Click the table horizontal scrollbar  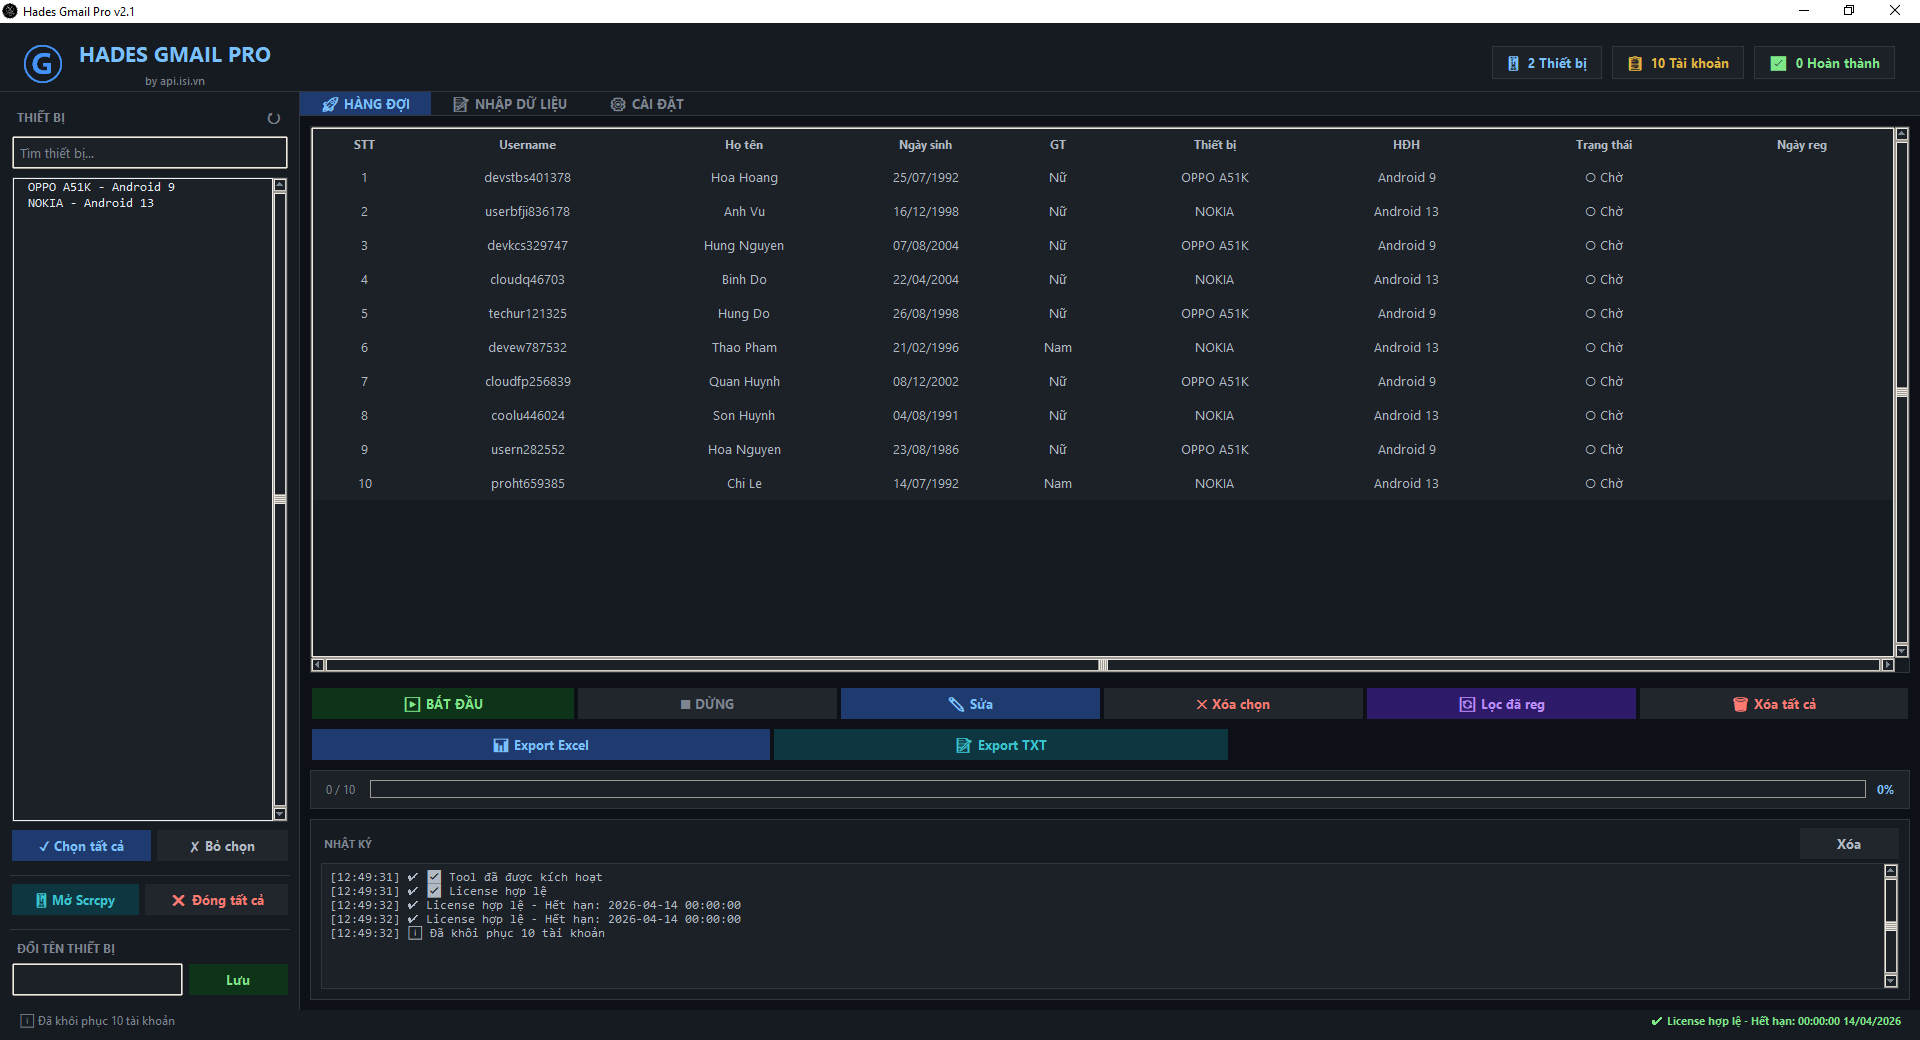pyautogui.click(x=1103, y=665)
